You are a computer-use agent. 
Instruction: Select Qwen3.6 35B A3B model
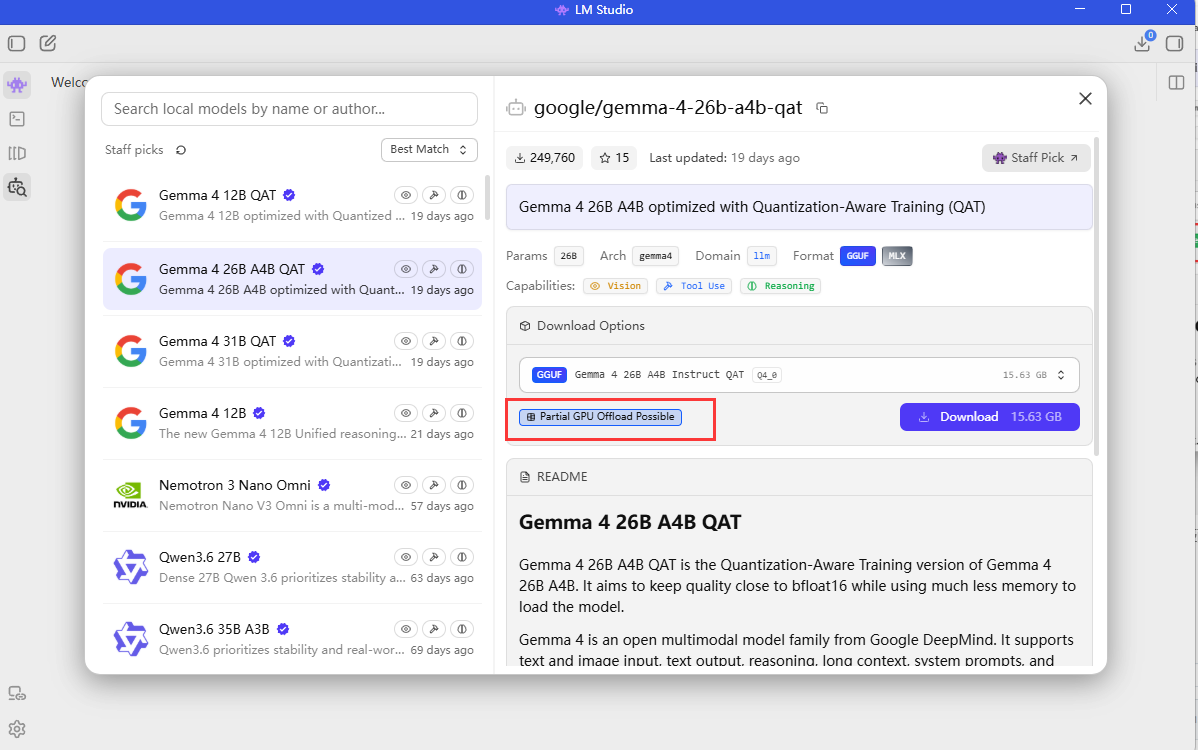click(x=293, y=639)
